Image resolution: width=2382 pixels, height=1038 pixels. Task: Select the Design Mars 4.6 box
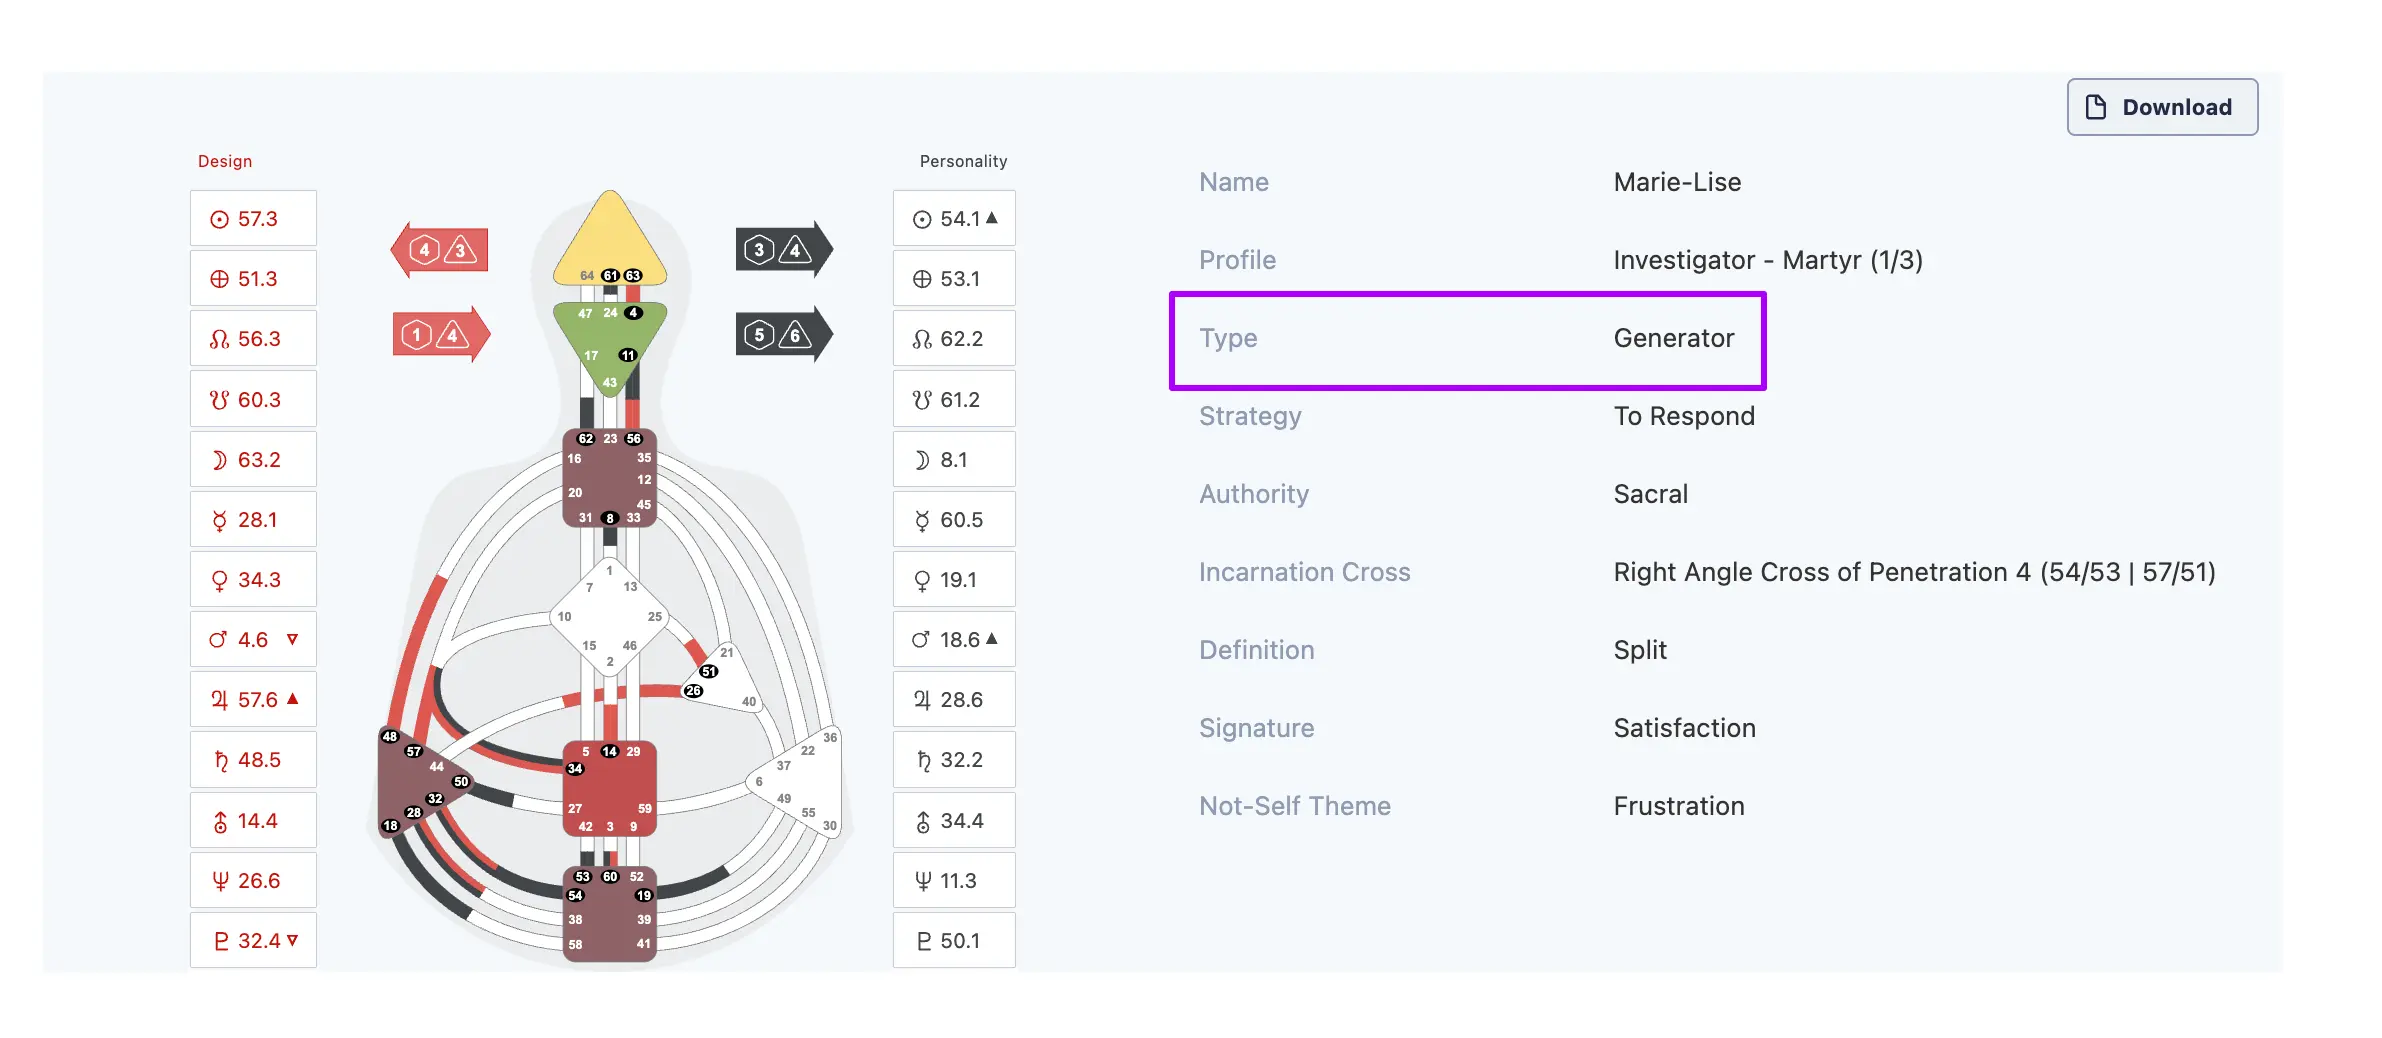click(x=253, y=640)
